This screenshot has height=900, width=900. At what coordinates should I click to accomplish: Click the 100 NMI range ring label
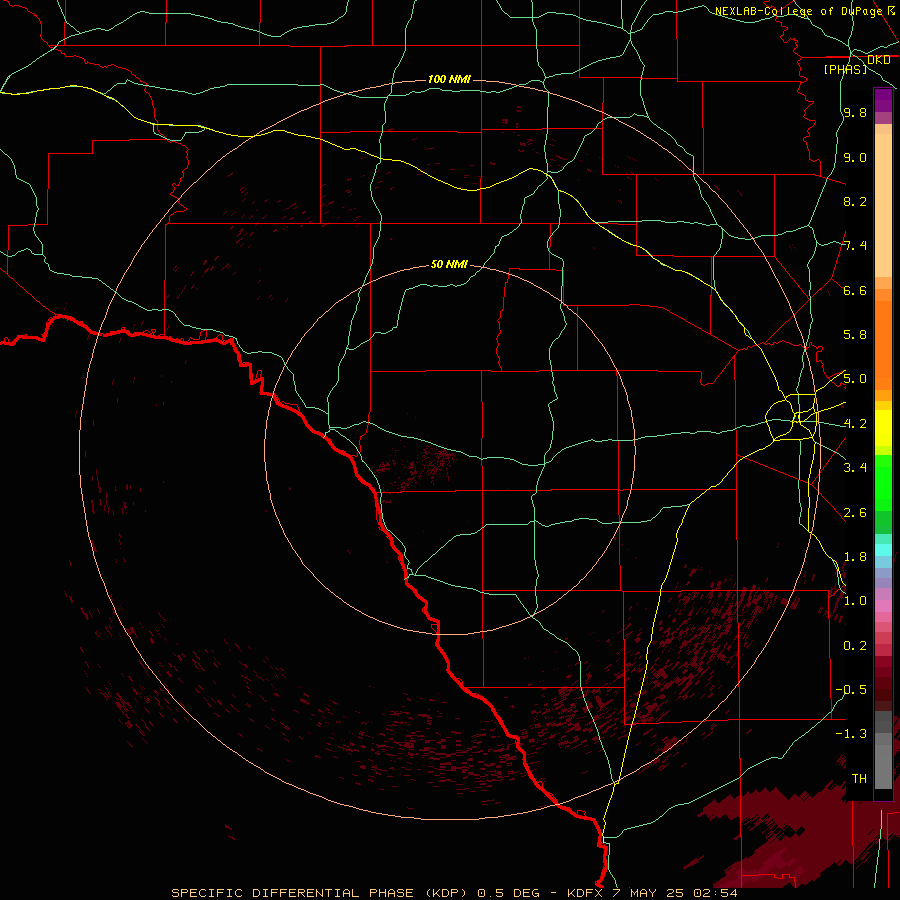pos(449,79)
